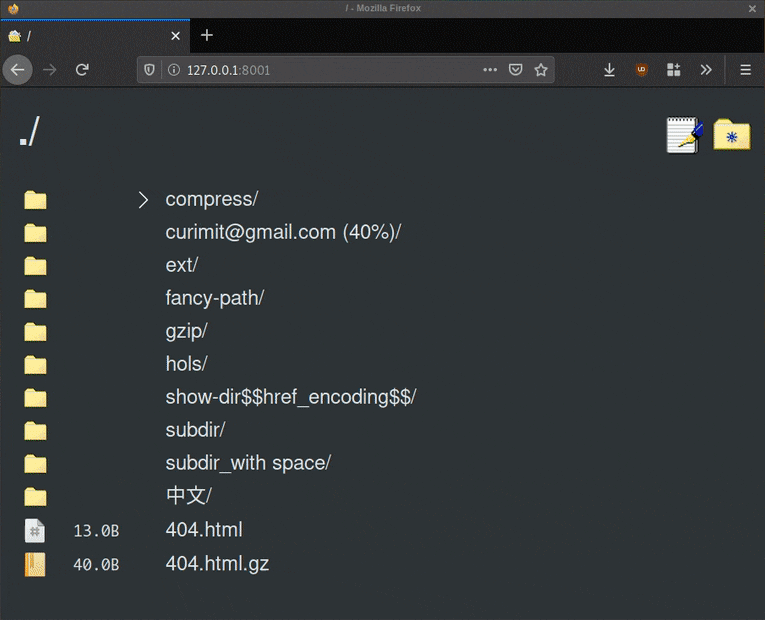Image resolution: width=765 pixels, height=620 pixels.
Task: Close the Mozilla Firefox window
Action: point(752,8)
